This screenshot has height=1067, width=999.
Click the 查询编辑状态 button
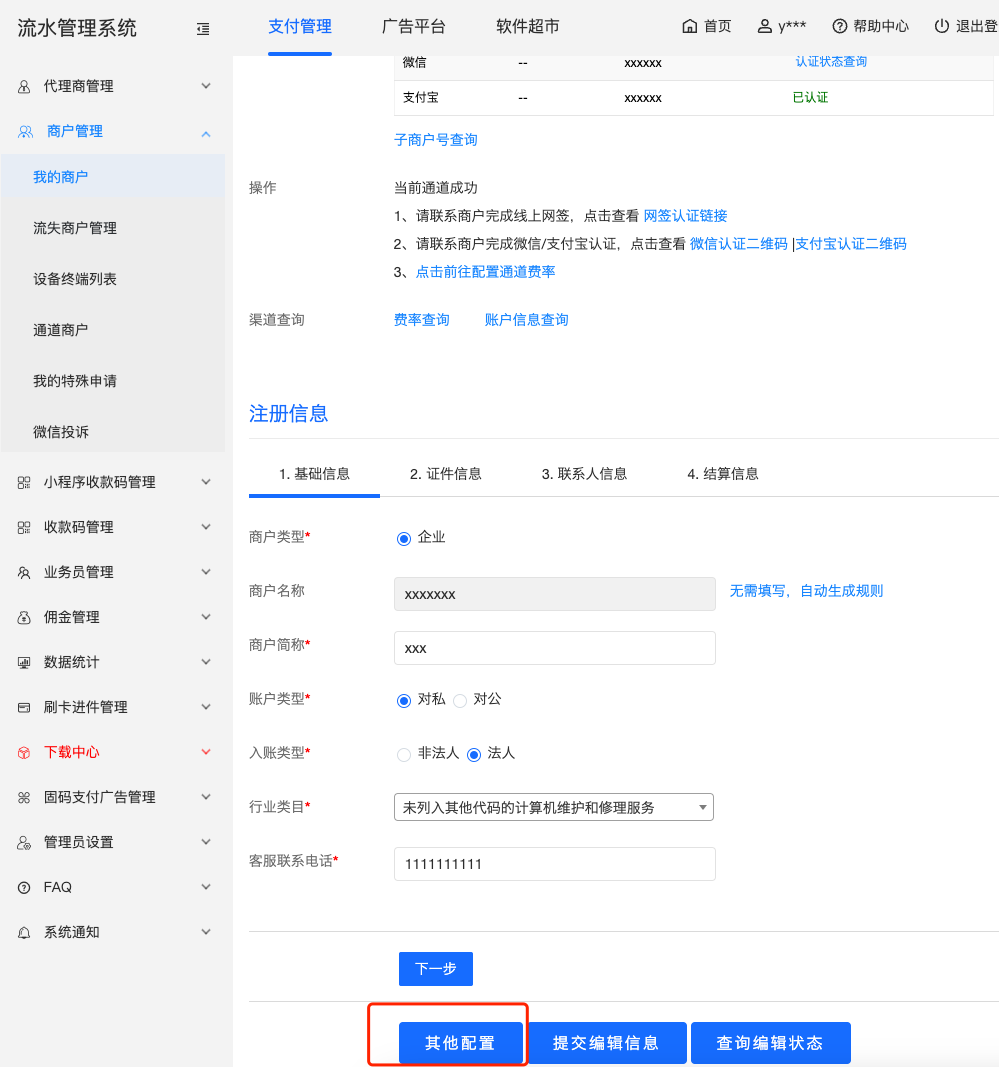770,1043
